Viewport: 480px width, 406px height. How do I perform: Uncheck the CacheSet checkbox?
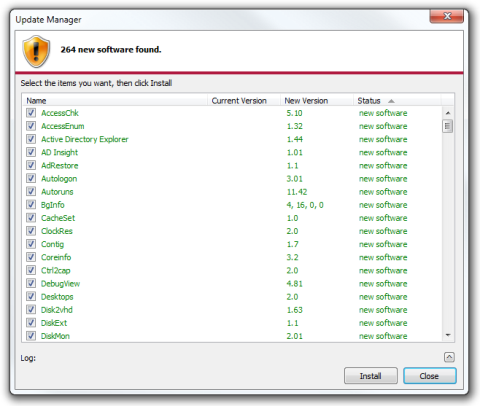pos(31,218)
